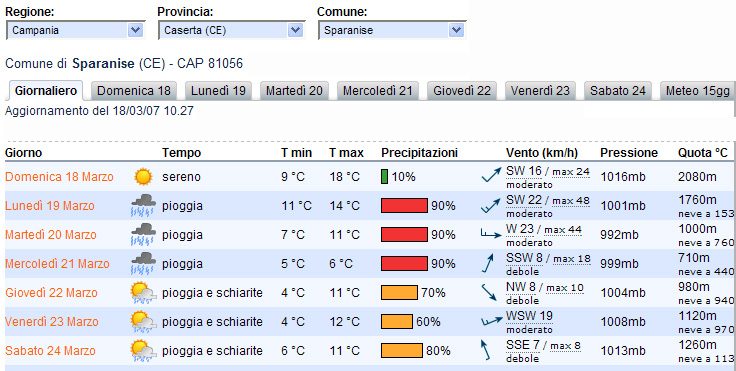Open the Provincia dropdown showing Caserta (CE)

pyautogui.click(x=231, y=31)
